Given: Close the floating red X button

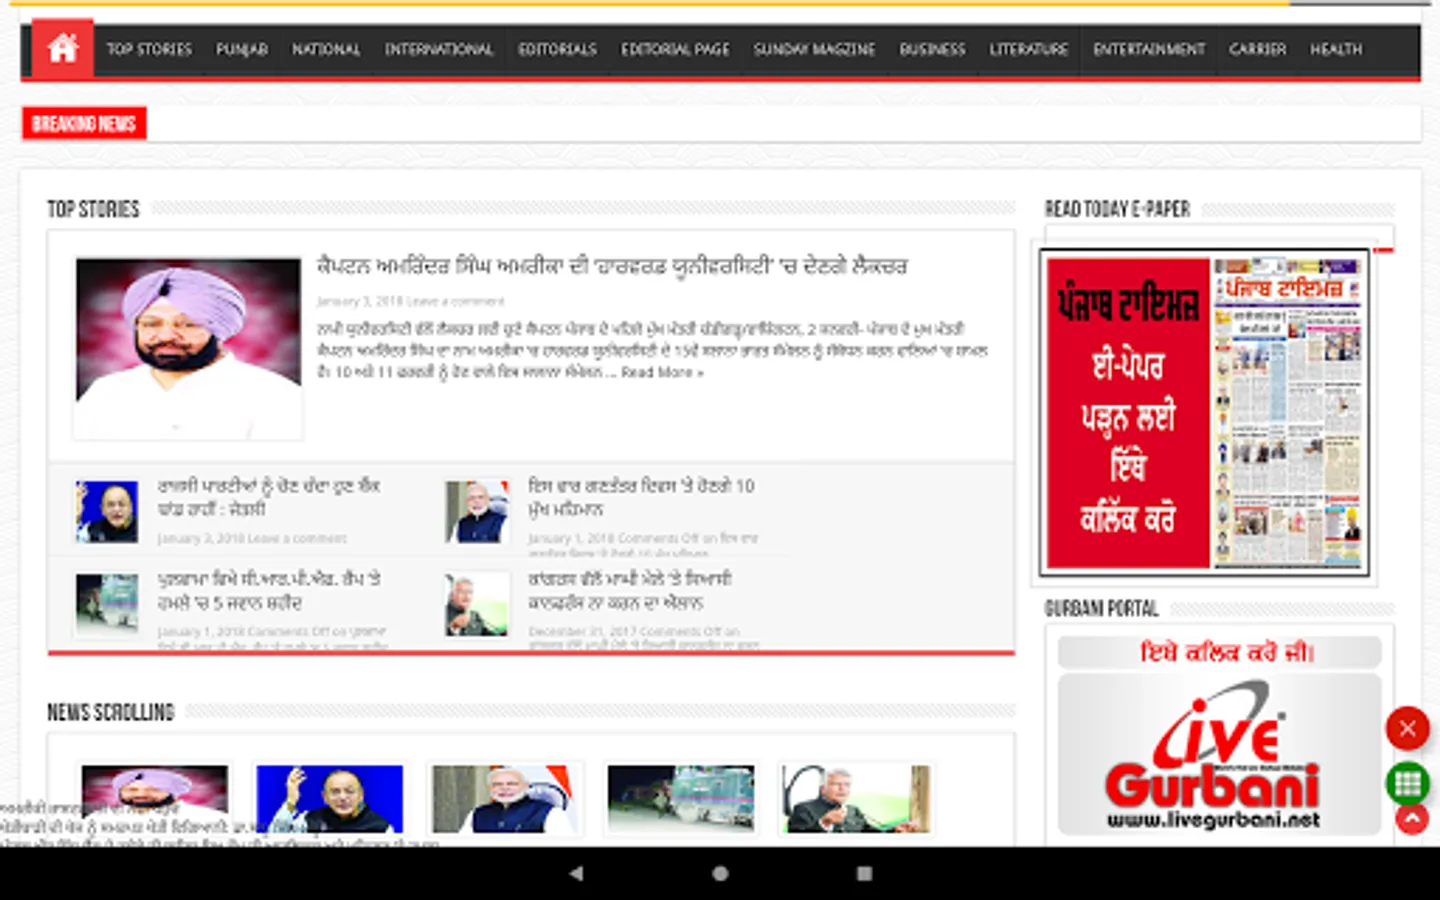Looking at the screenshot, I should click(1407, 728).
